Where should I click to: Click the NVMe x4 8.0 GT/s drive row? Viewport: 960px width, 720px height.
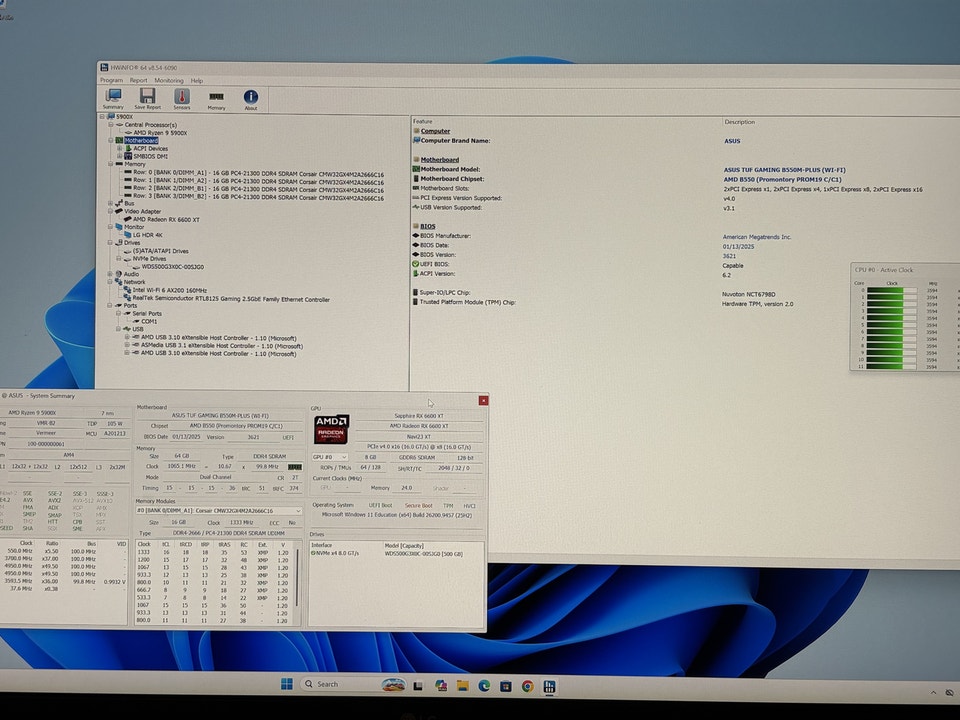click(387, 554)
